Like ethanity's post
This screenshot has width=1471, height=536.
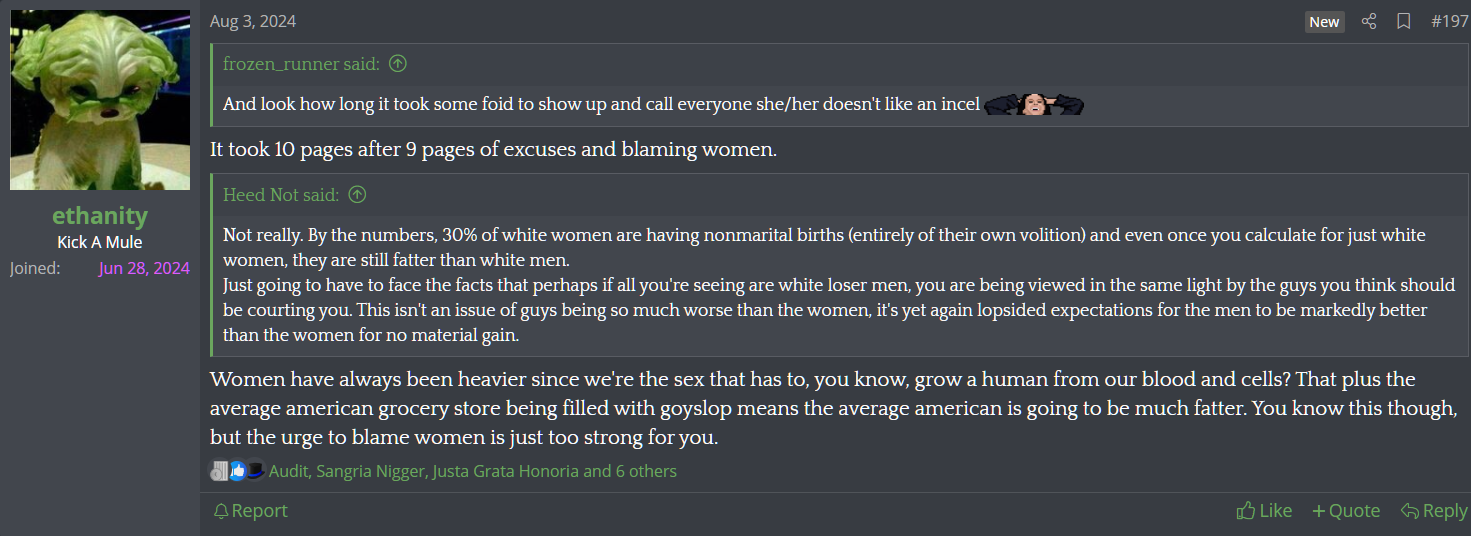[x=1264, y=511]
